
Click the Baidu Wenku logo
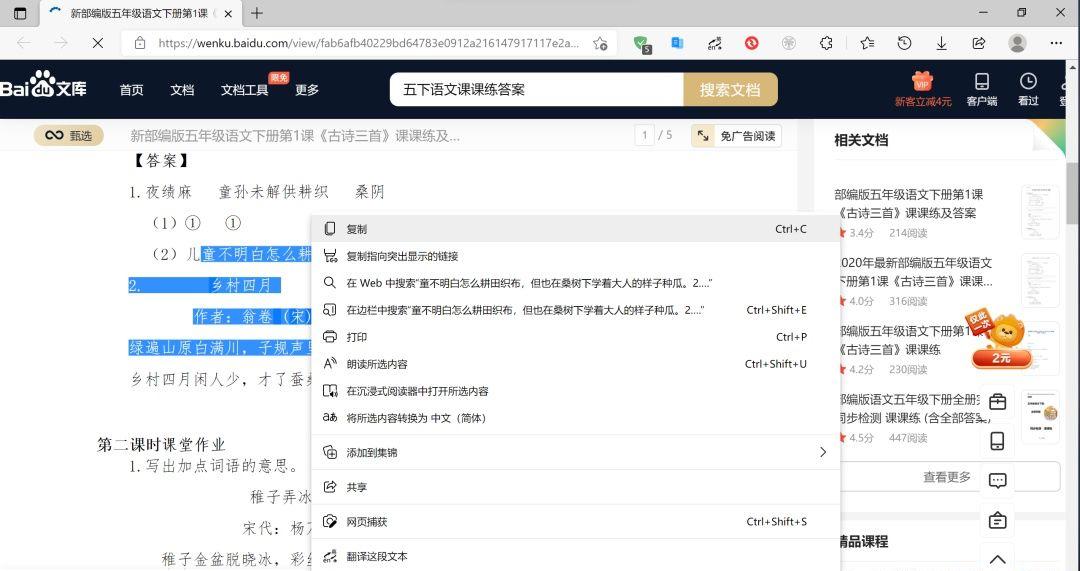pyautogui.click(x=43, y=85)
